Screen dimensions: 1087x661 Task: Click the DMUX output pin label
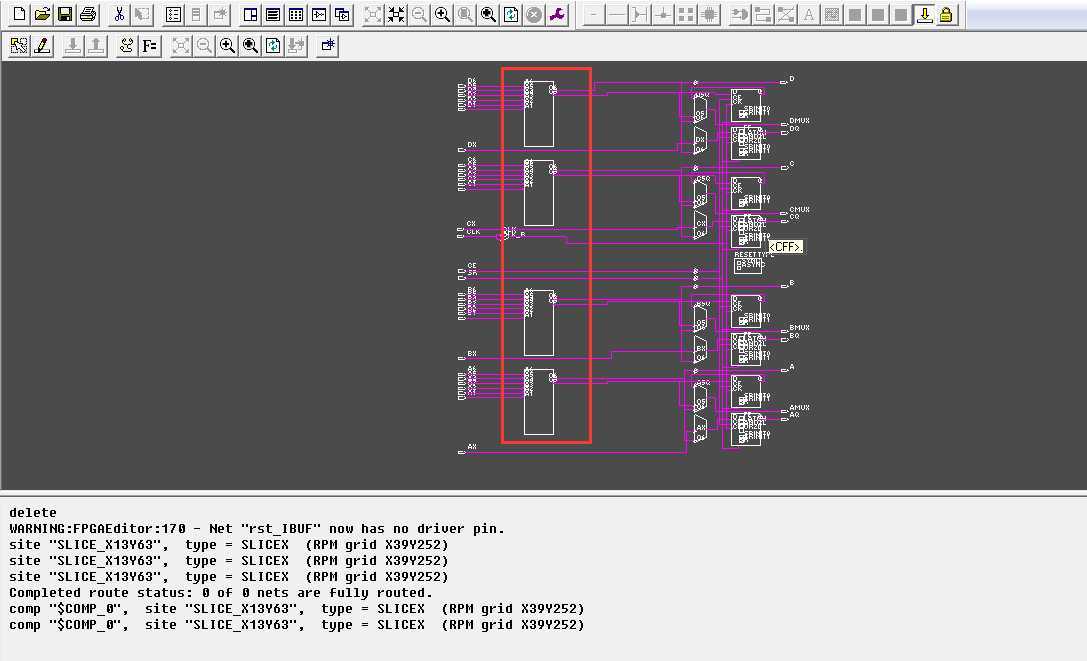tap(799, 121)
